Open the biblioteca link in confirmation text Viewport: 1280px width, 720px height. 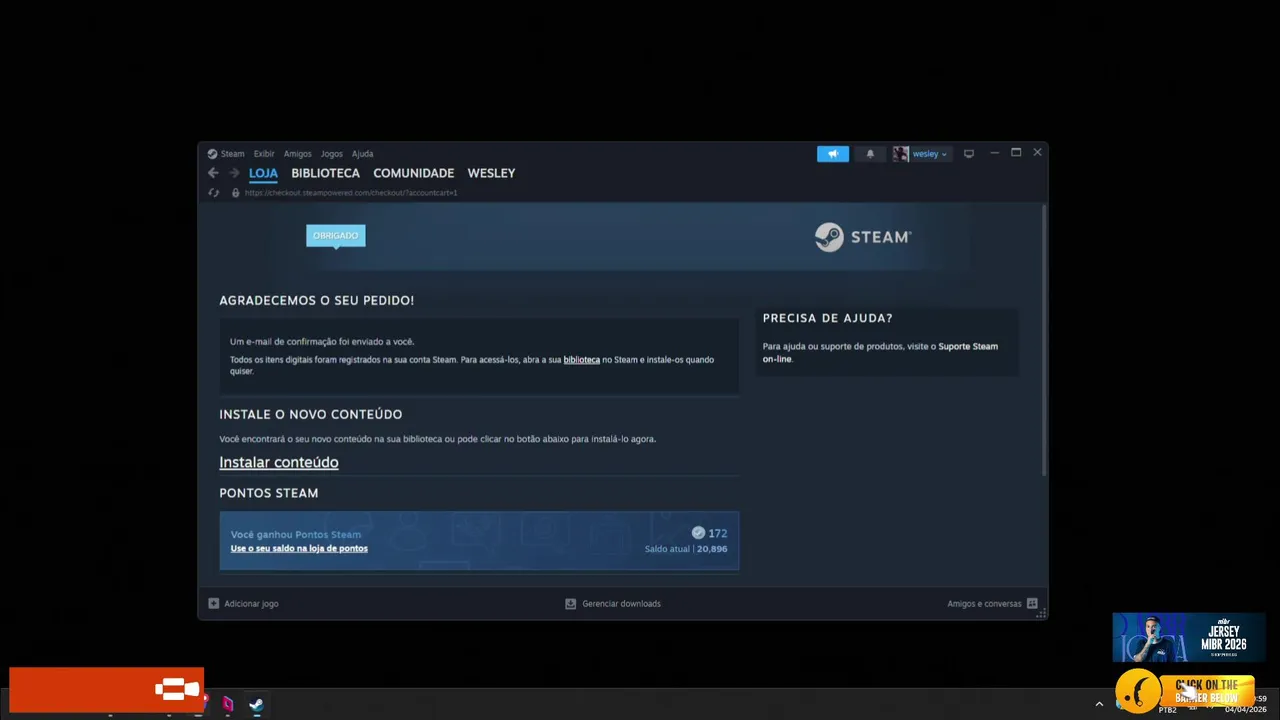click(581, 360)
